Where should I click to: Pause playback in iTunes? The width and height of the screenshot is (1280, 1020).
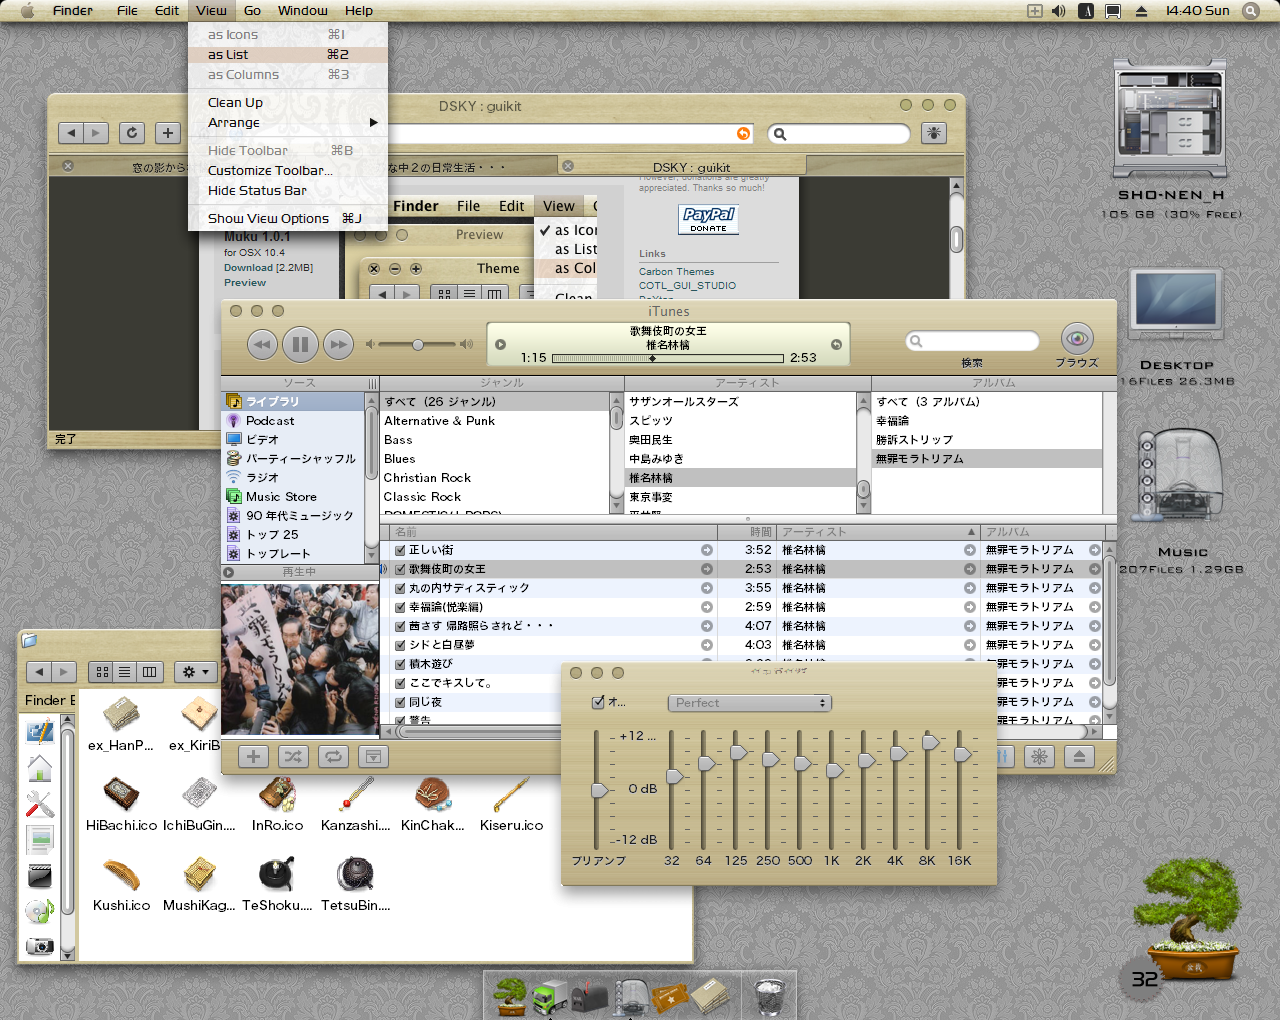pos(300,345)
